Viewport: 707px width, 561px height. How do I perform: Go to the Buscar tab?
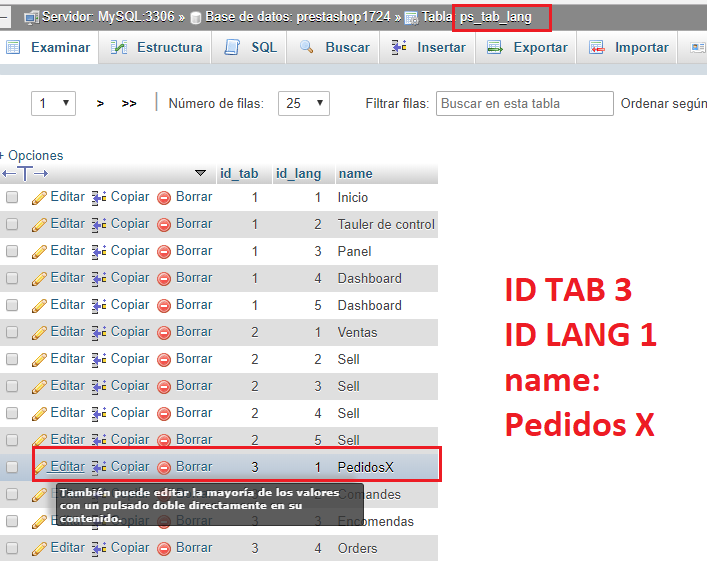(x=334, y=47)
